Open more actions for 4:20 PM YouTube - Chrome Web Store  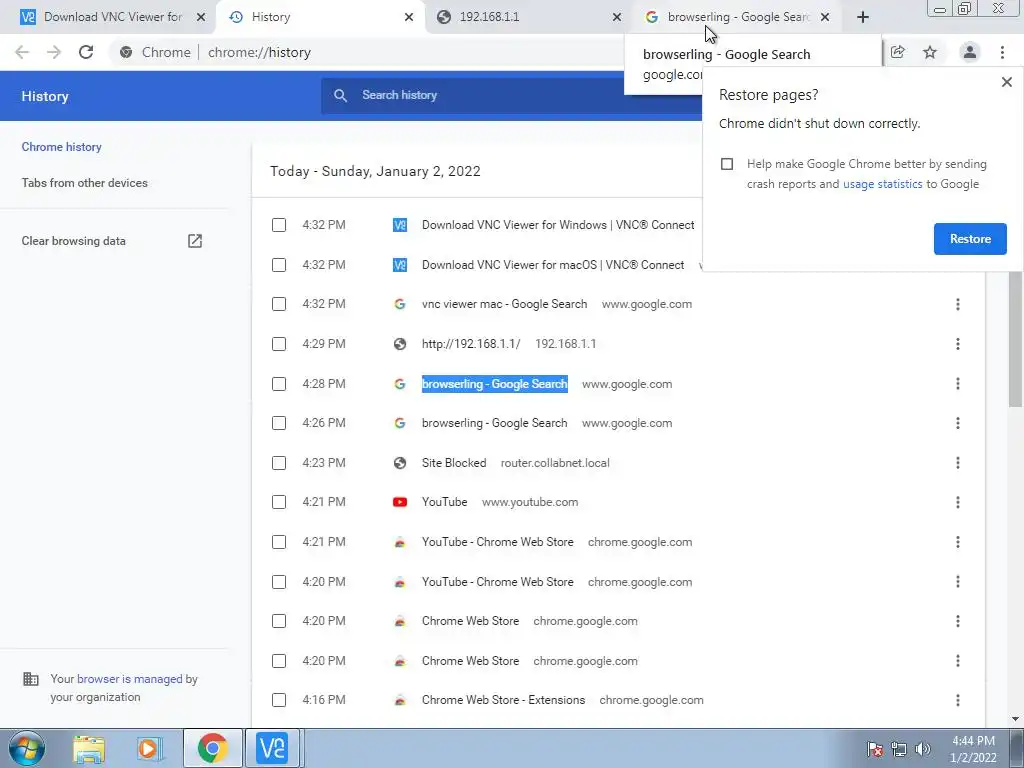tap(957, 582)
